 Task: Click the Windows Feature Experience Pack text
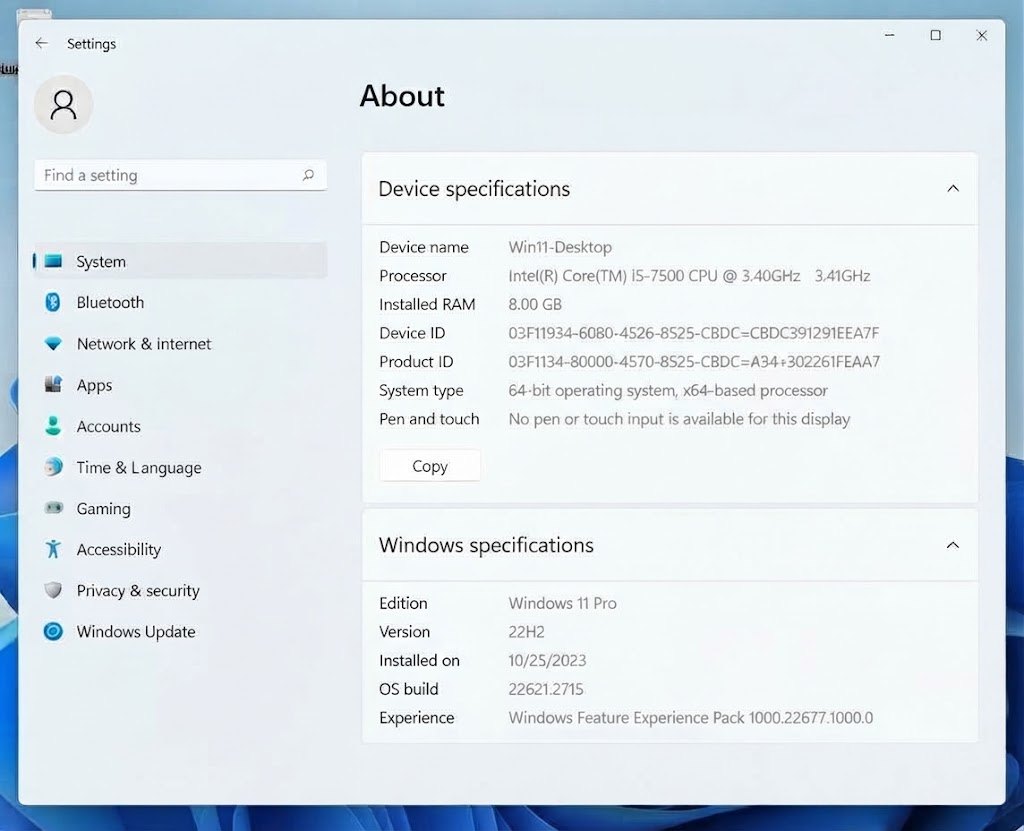(x=690, y=717)
